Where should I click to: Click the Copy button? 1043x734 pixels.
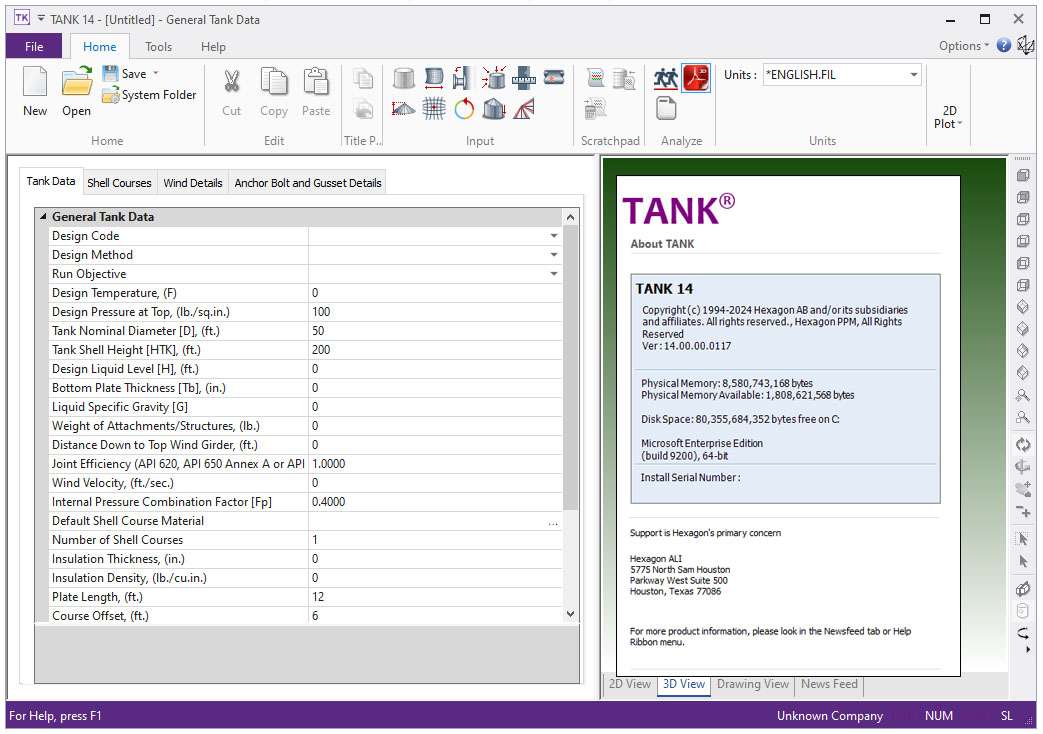(x=273, y=92)
